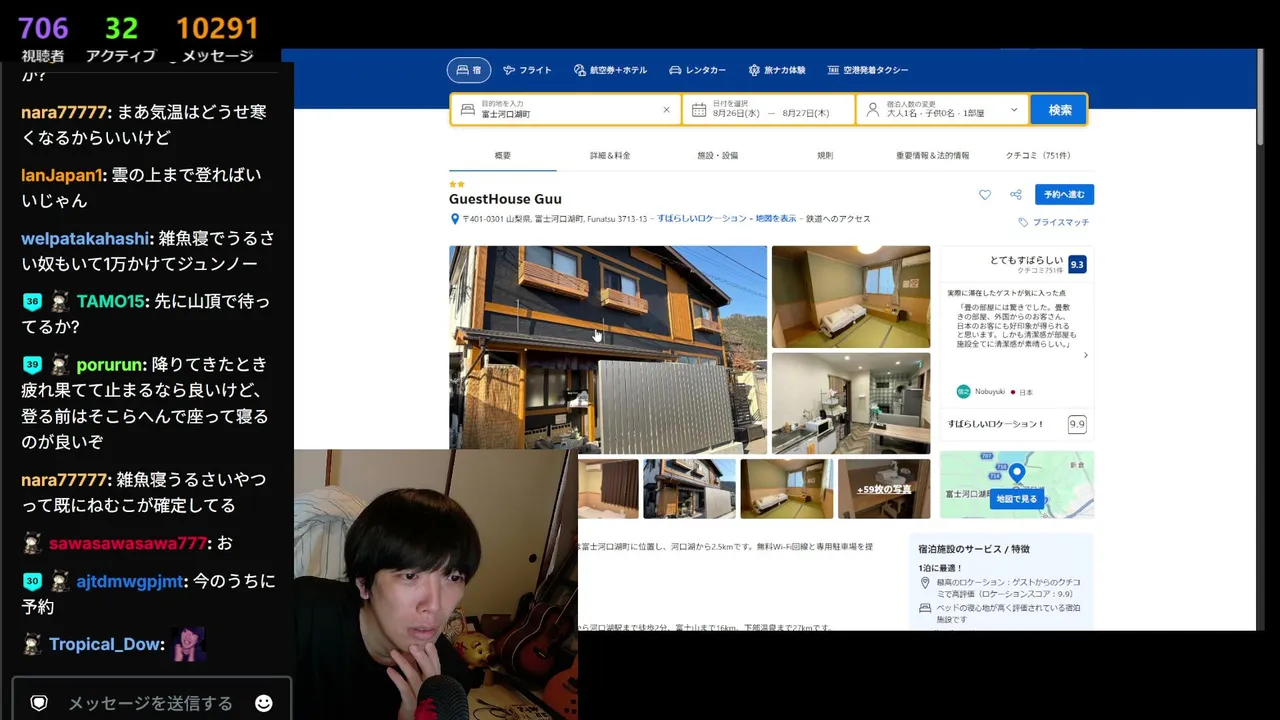Click the 宿泊施設のサービス / 特徴 heading
The image size is (1280, 720).
tap(974, 549)
